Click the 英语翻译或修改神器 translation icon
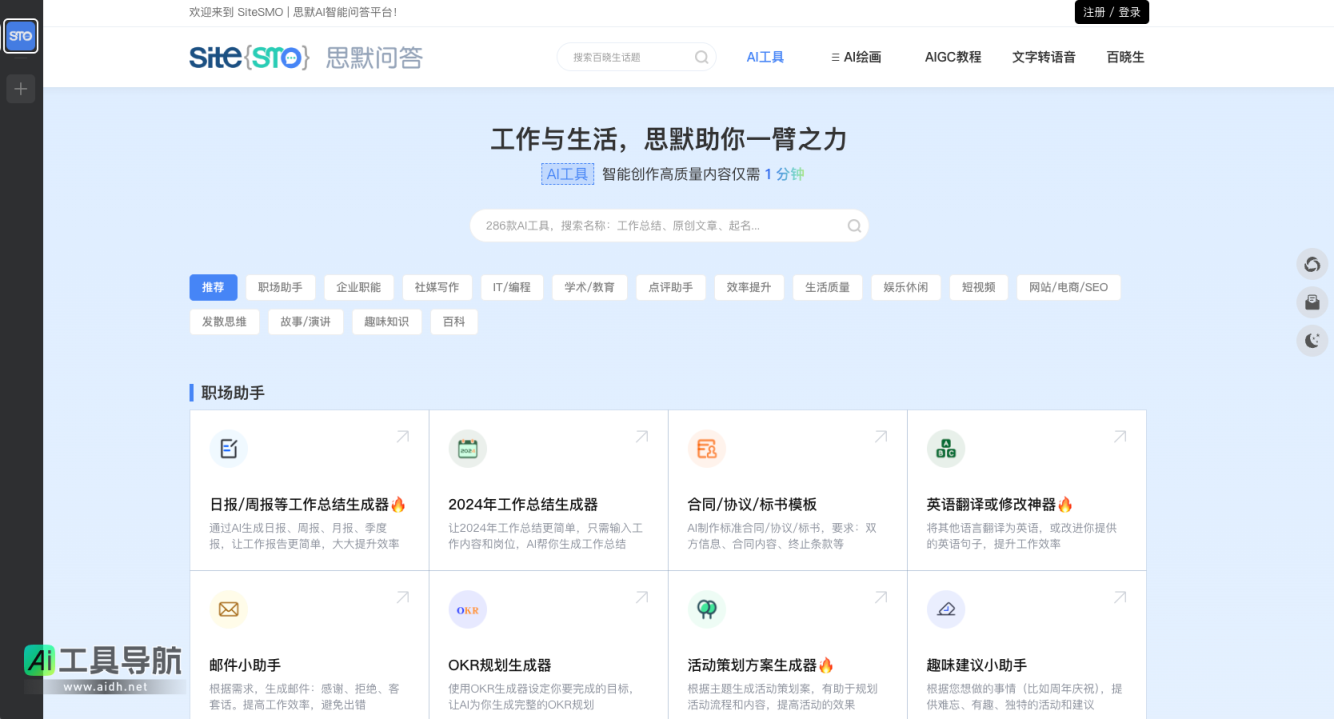The image size is (1334, 719). (x=946, y=449)
